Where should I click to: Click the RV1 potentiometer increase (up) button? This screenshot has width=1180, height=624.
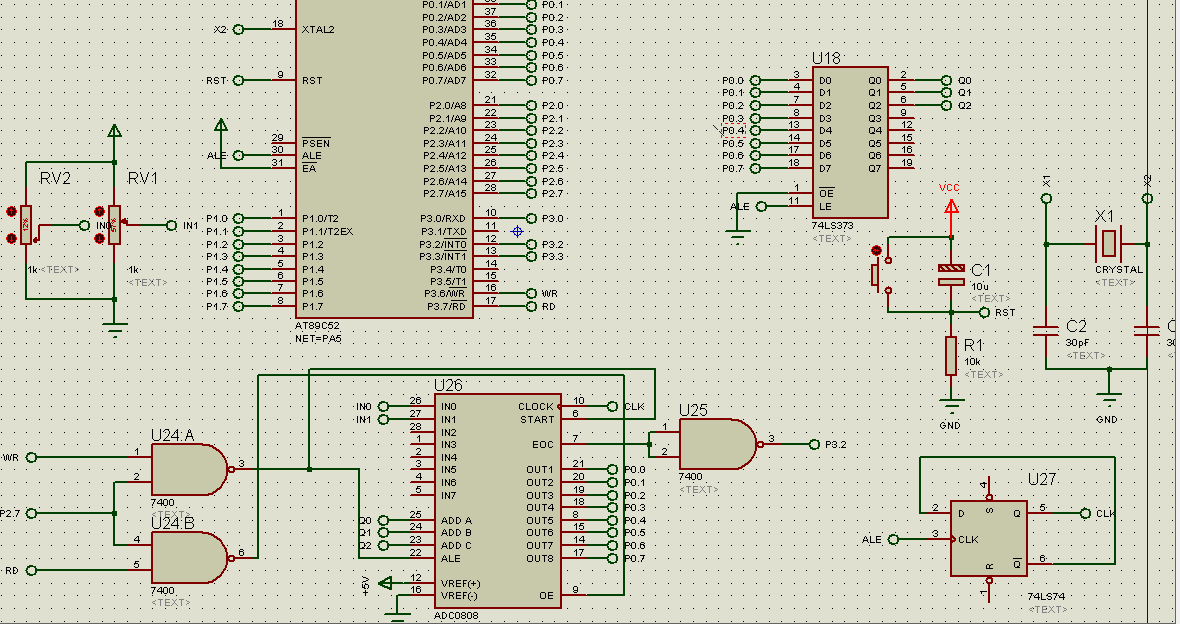tap(99, 211)
